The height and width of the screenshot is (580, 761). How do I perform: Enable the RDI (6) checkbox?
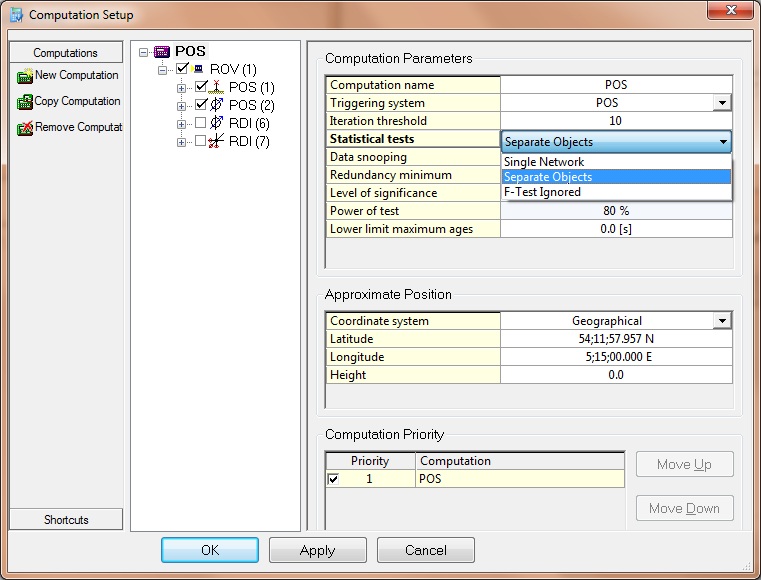click(200, 123)
